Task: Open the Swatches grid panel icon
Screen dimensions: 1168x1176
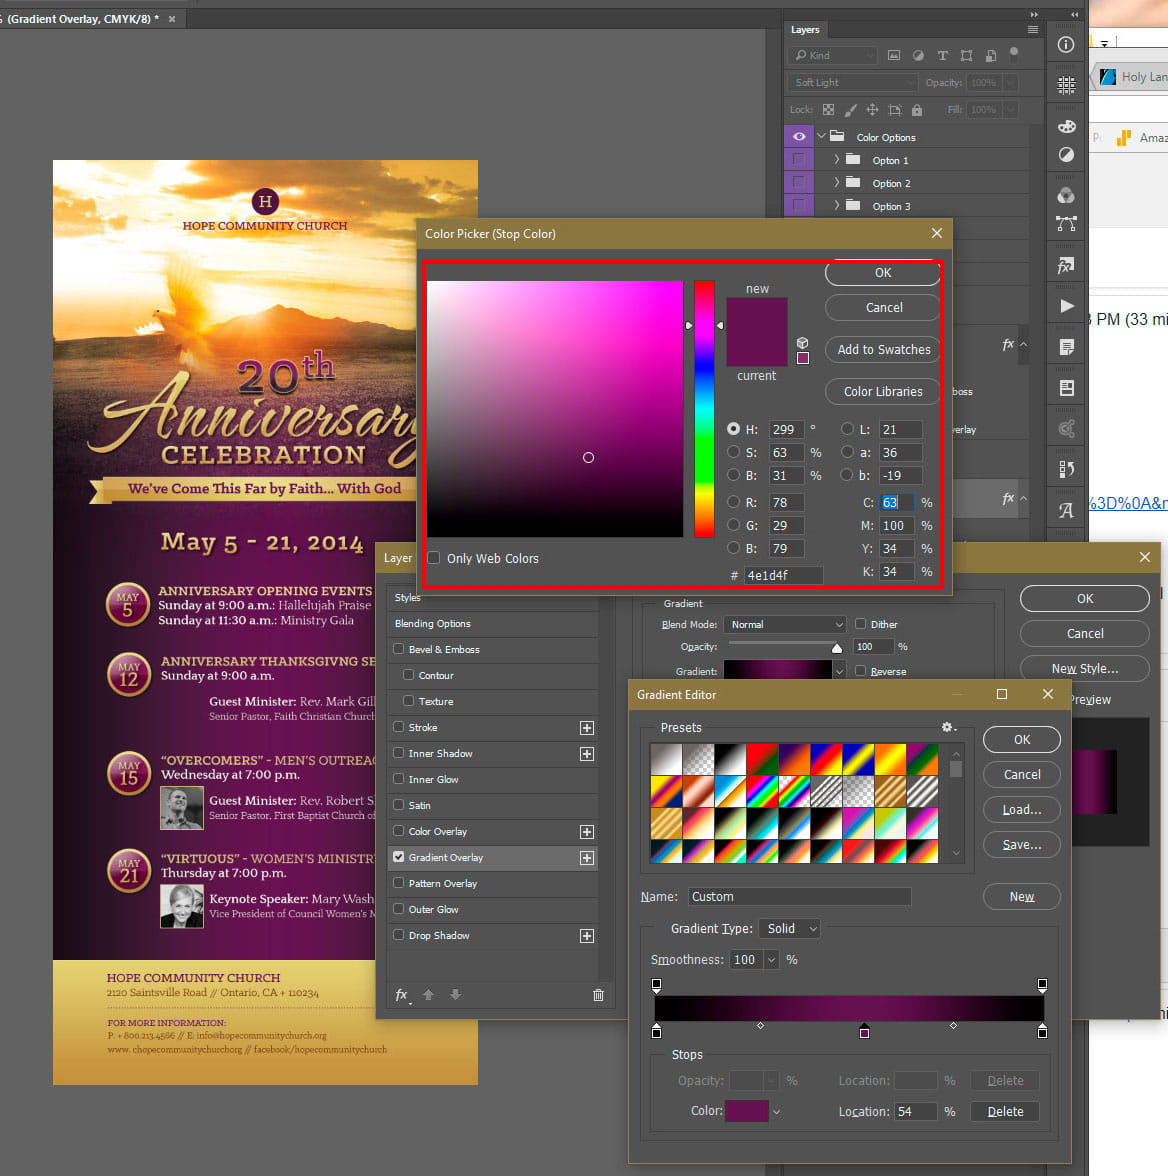Action: 1066,85
